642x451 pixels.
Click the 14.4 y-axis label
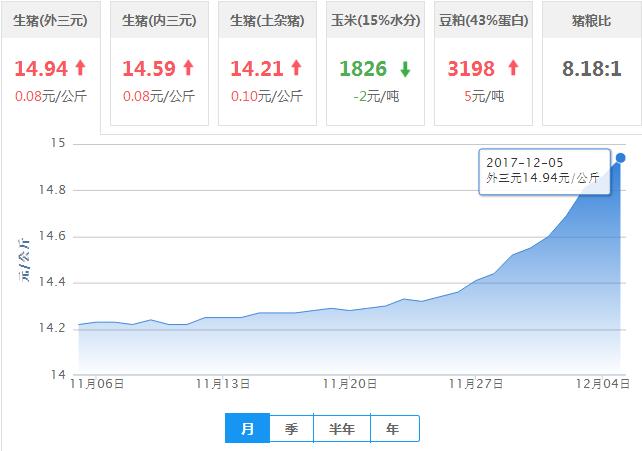pos(52,282)
